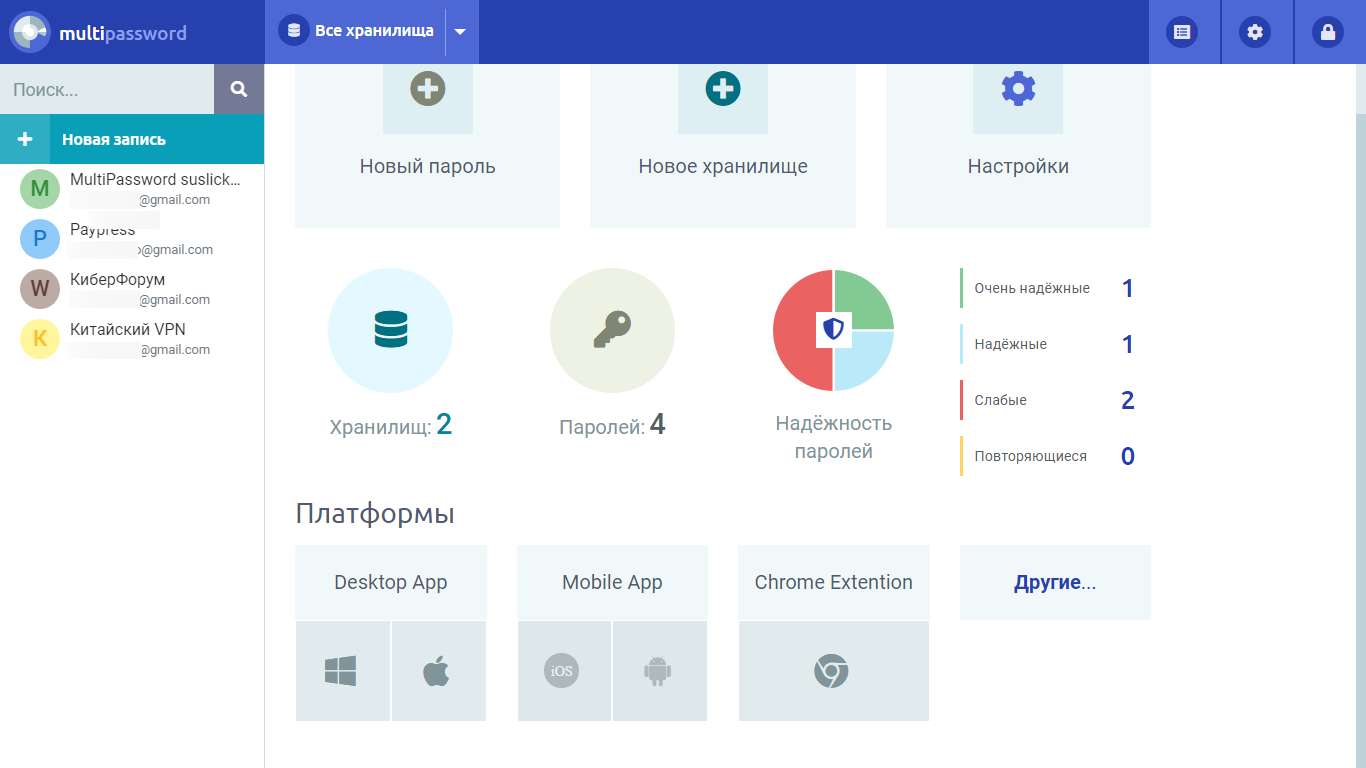
Task: Choose the Chrome extension icon
Action: (831, 671)
